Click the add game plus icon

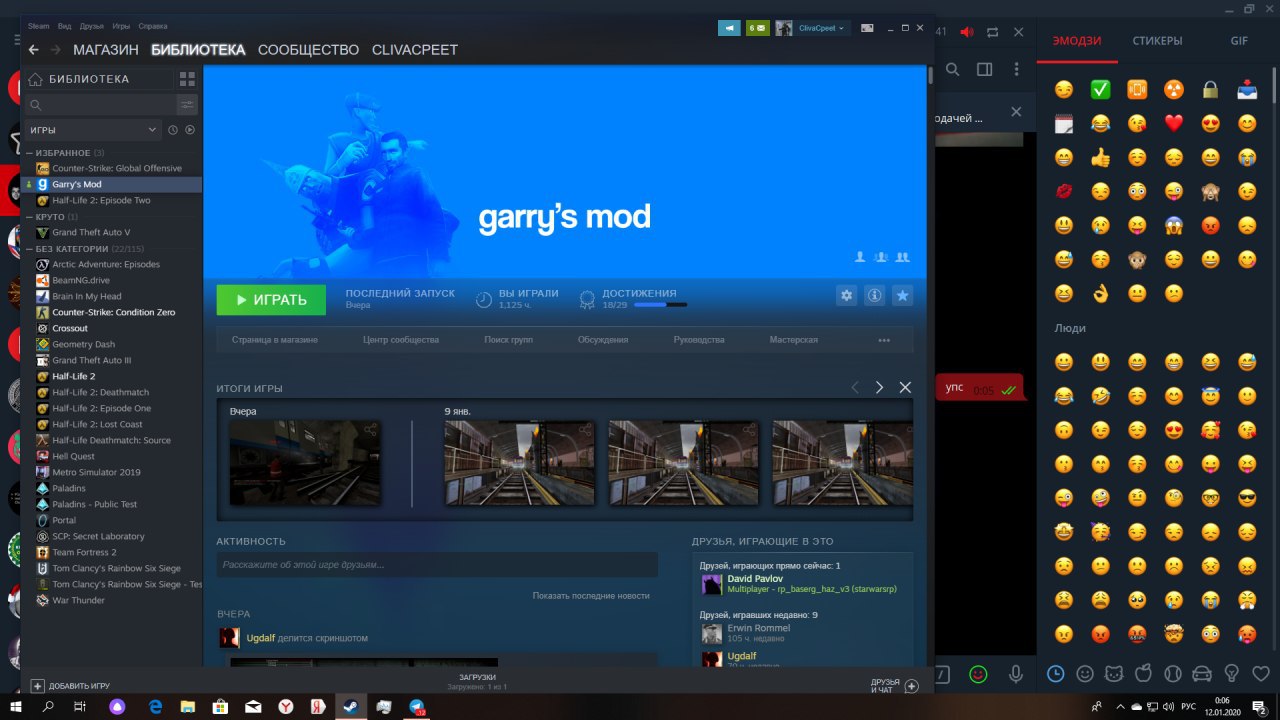click(37, 686)
